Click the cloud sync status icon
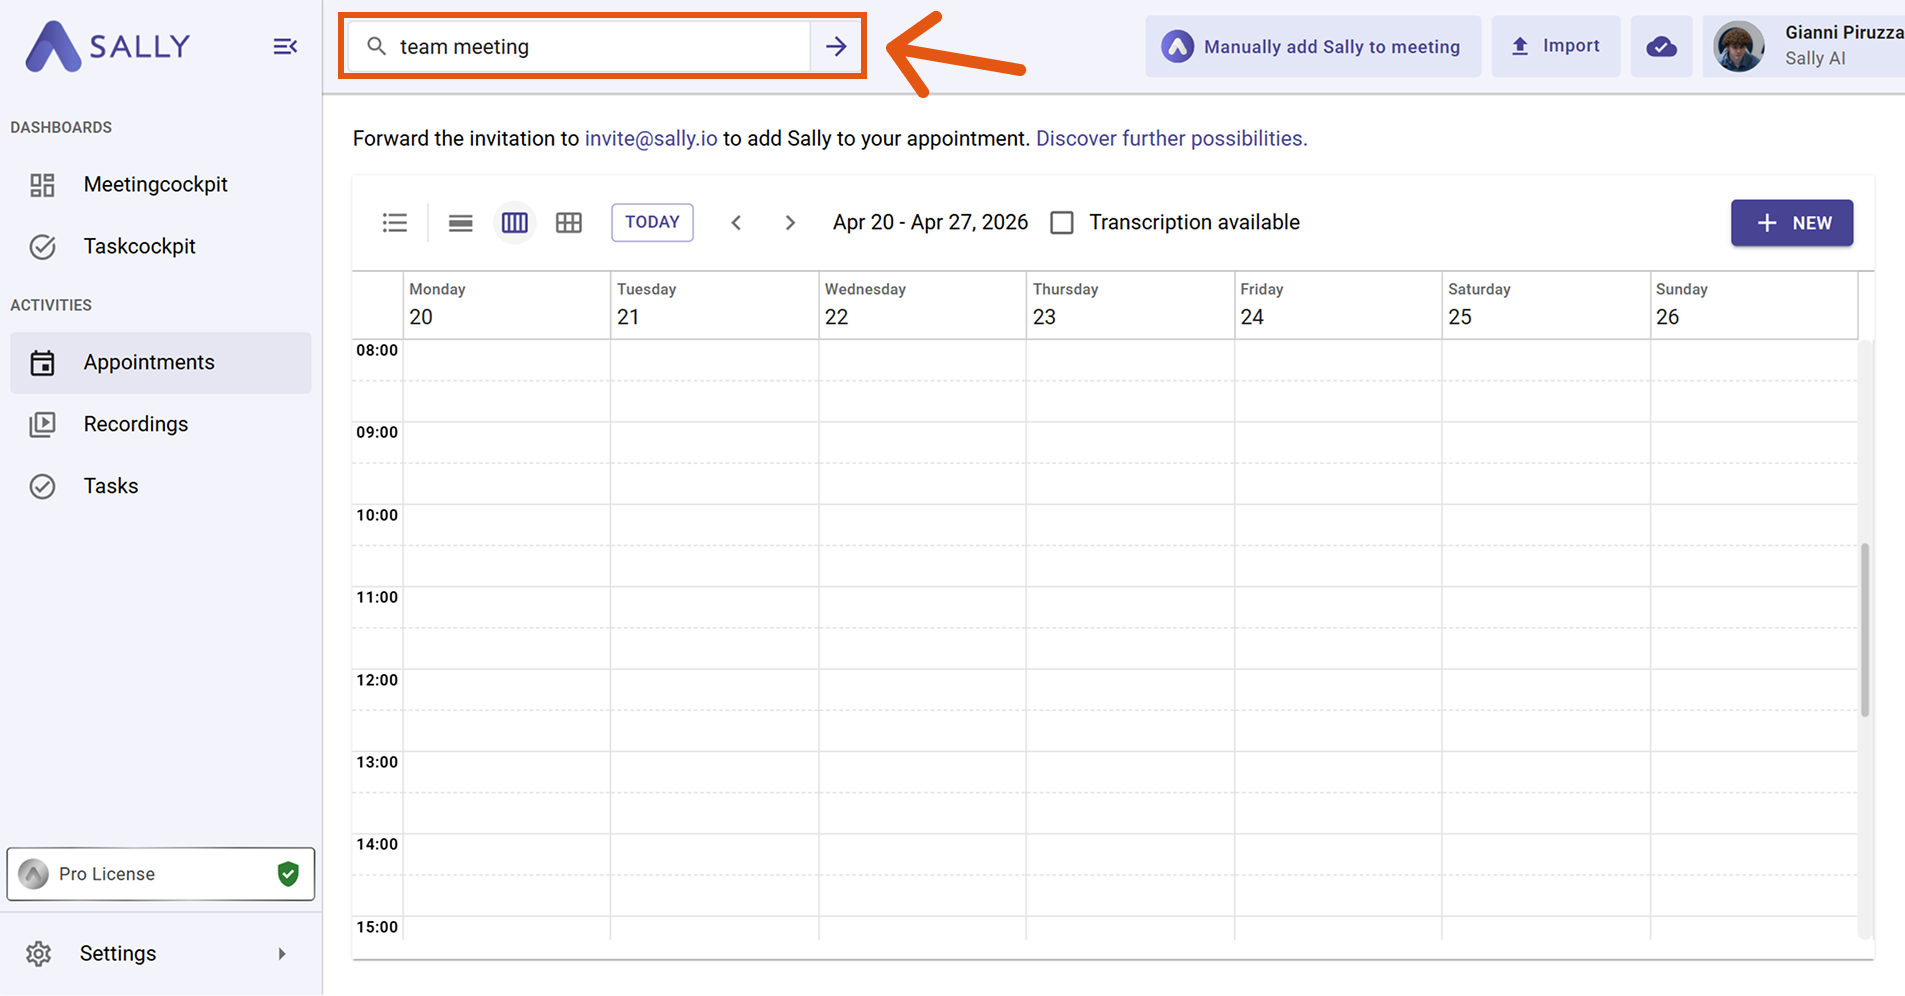1905x996 pixels. pyautogui.click(x=1661, y=46)
